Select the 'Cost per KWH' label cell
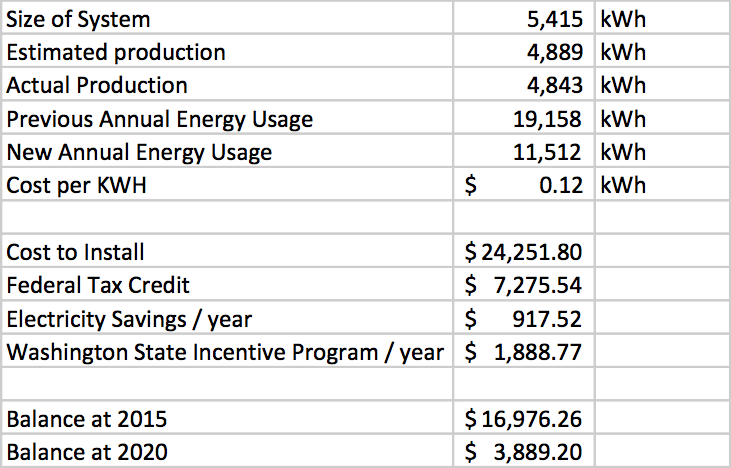The image size is (731, 468). (227, 185)
